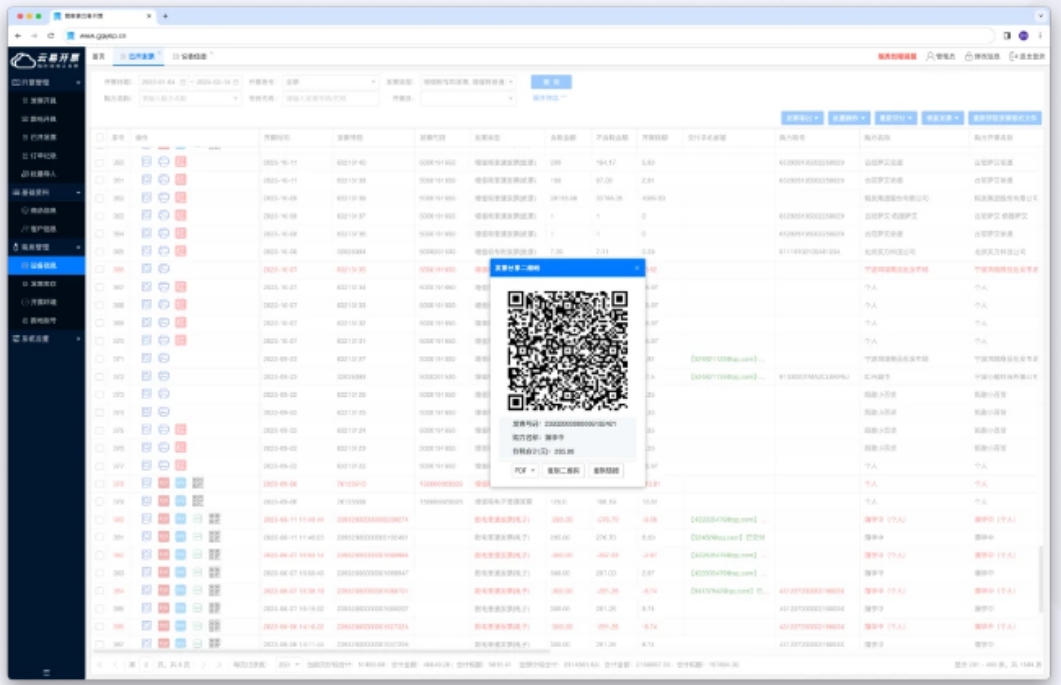Check the checkbox for row 374
Screen dimensions: 1061x685
[x=99, y=412]
